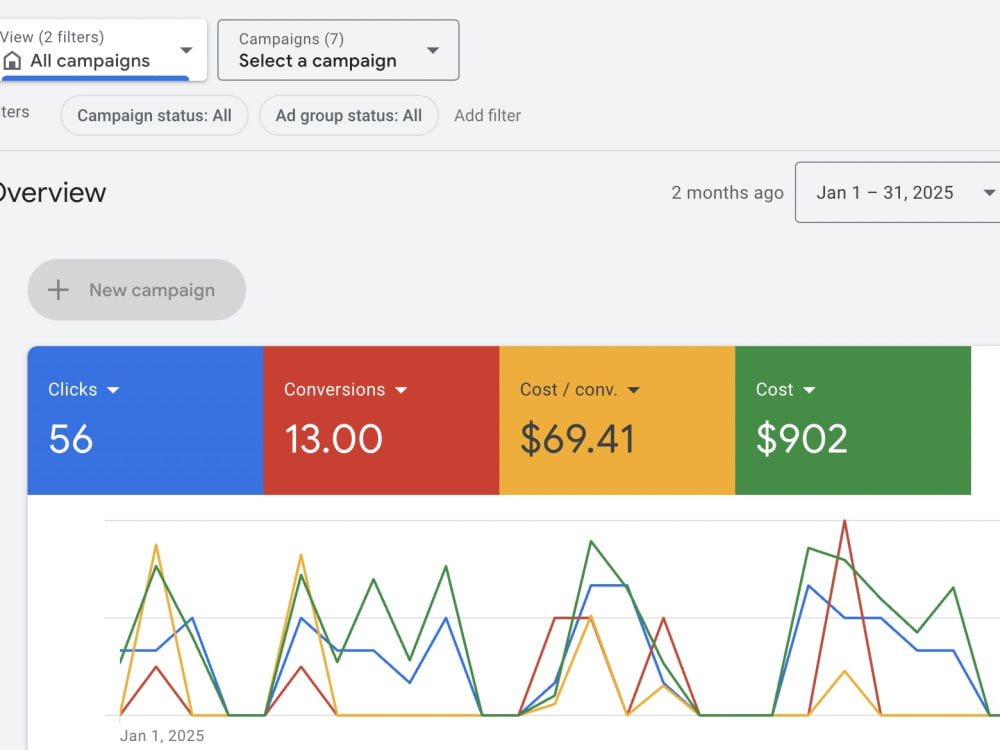Click the Overview page heading
Viewport: 1000px width, 750px height.
click(x=52, y=193)
